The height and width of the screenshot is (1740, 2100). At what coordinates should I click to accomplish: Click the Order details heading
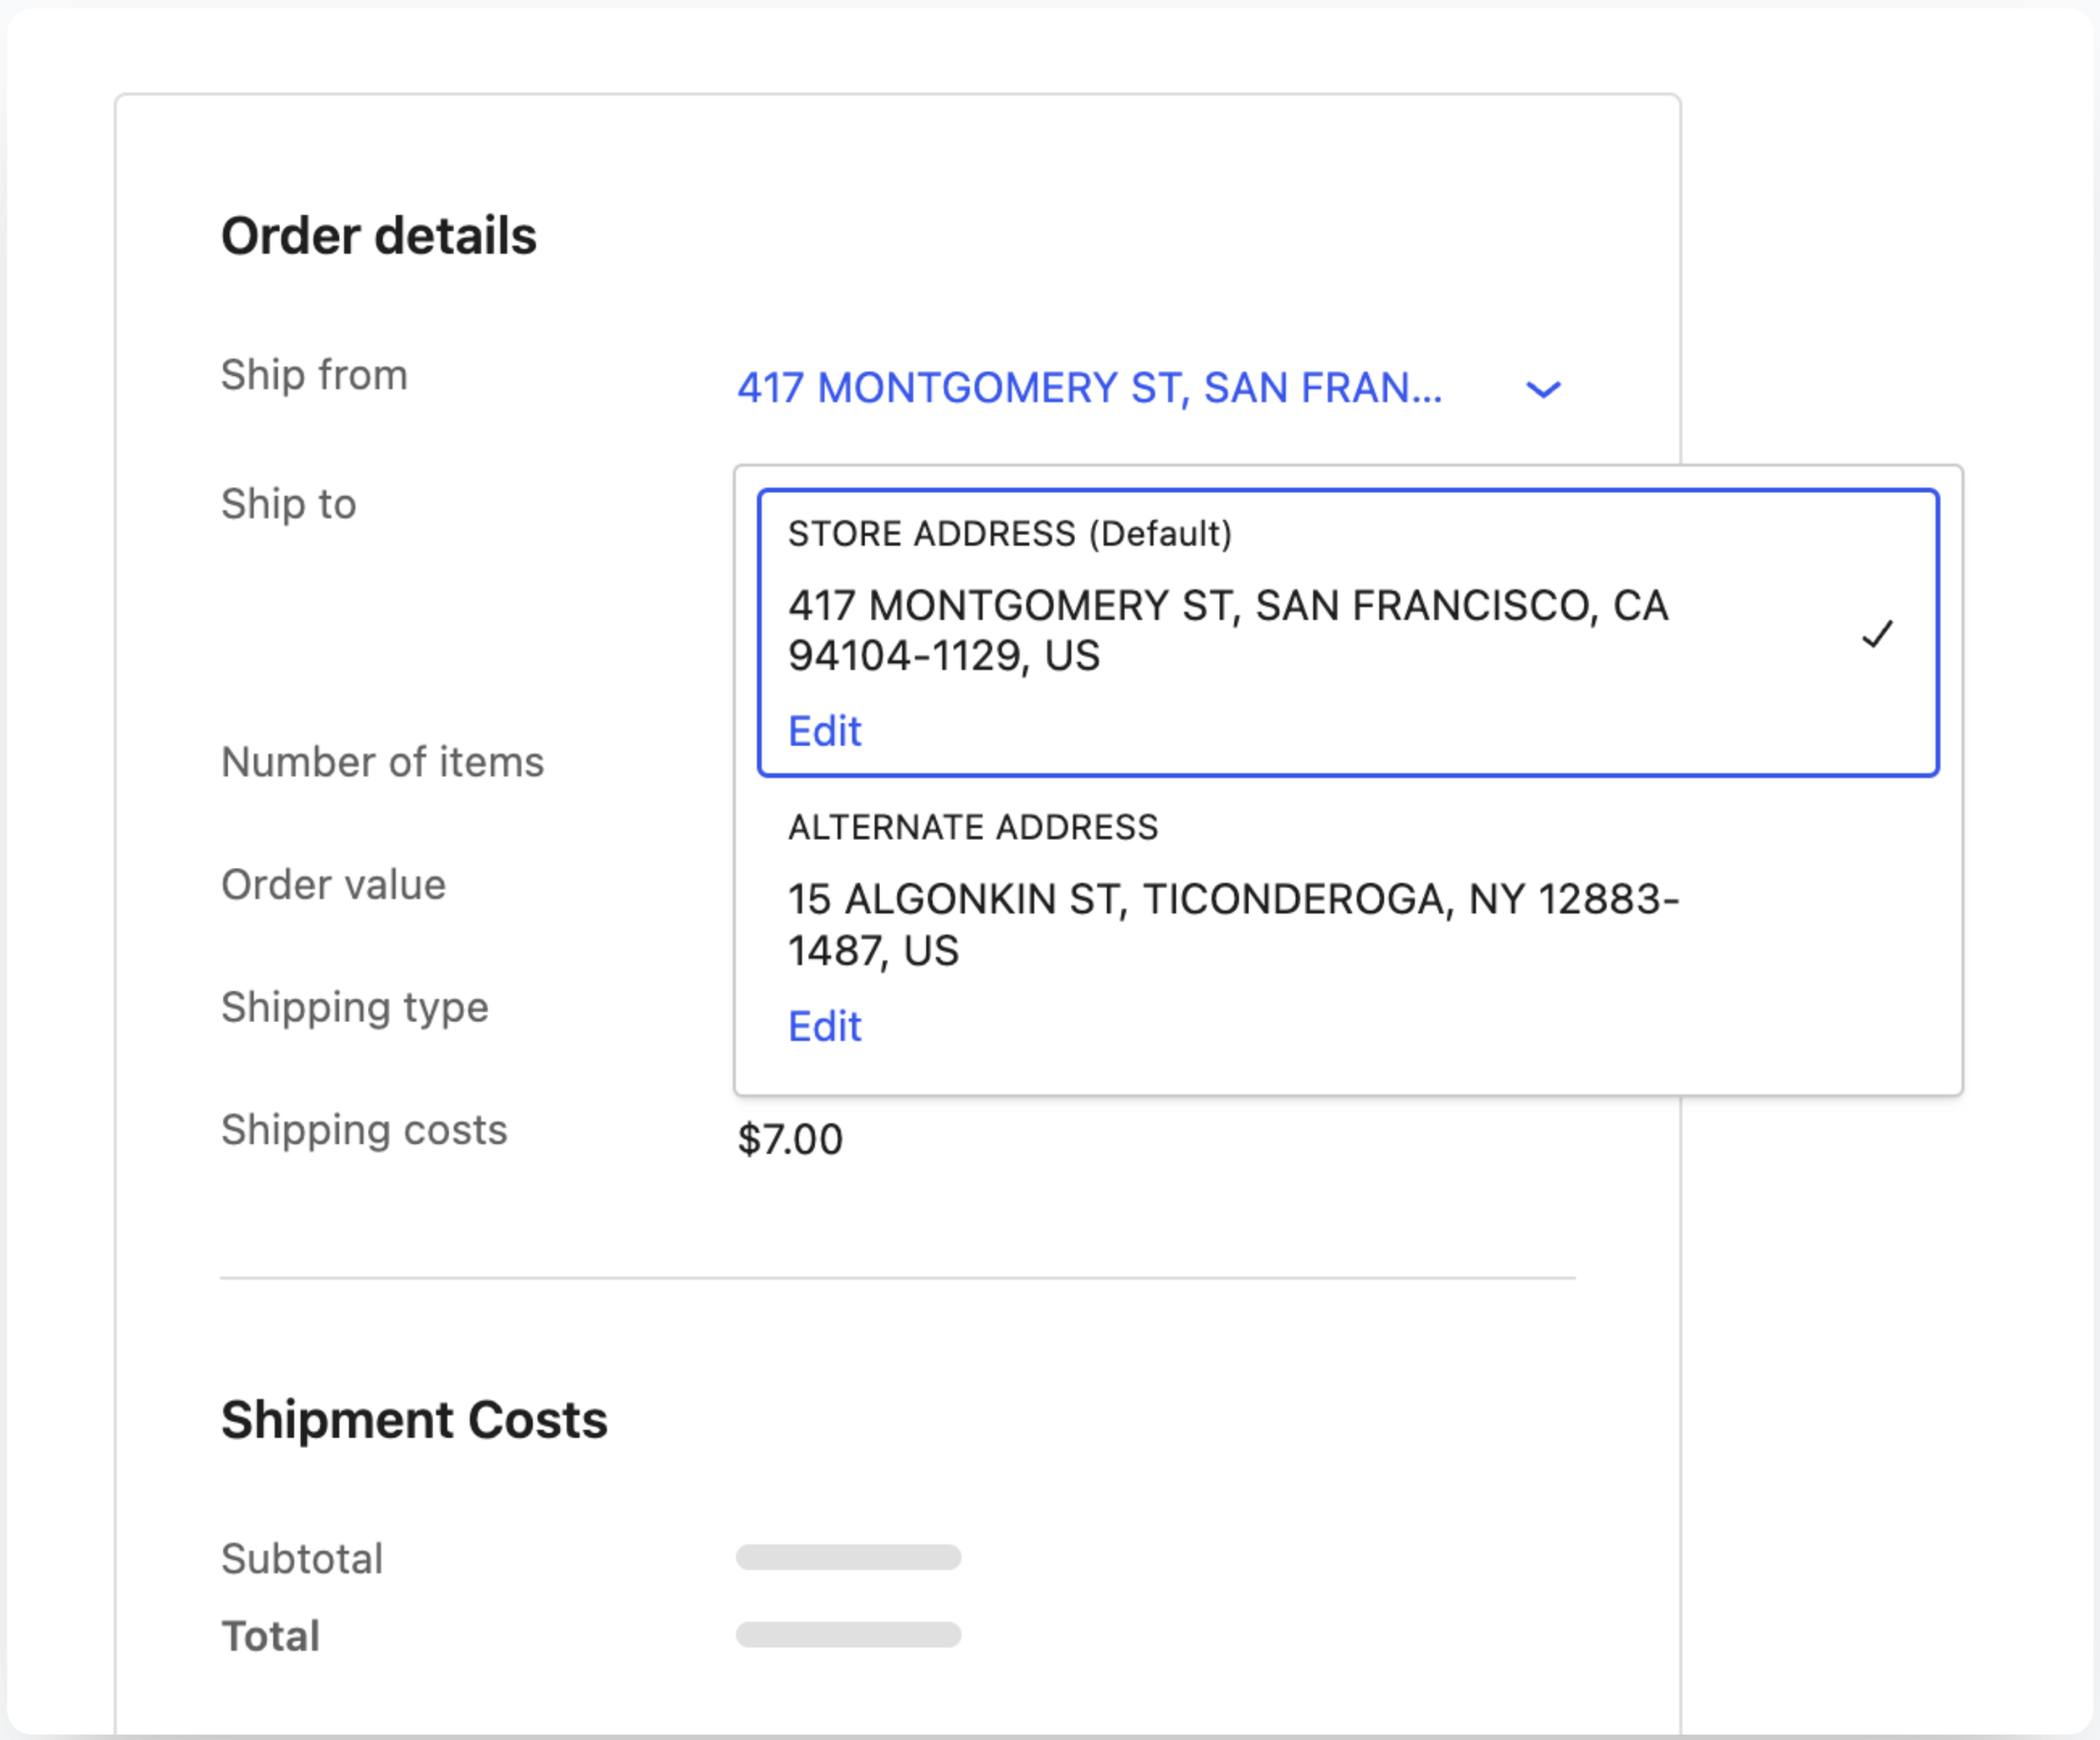tap(379, 236)
